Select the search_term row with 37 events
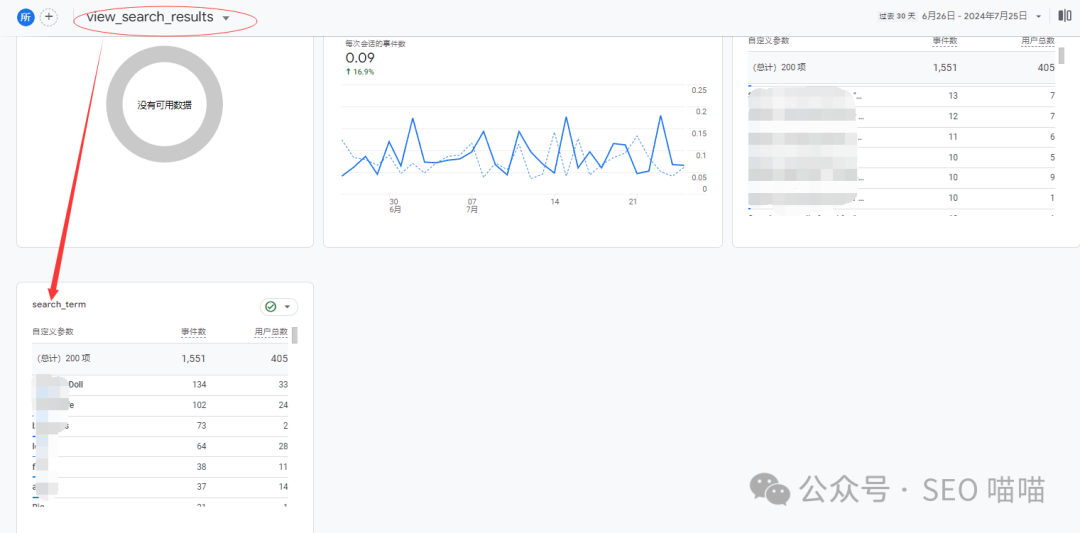Viewport: 1080px width, 533px height. pyautogui.click(x=160, y=488)
